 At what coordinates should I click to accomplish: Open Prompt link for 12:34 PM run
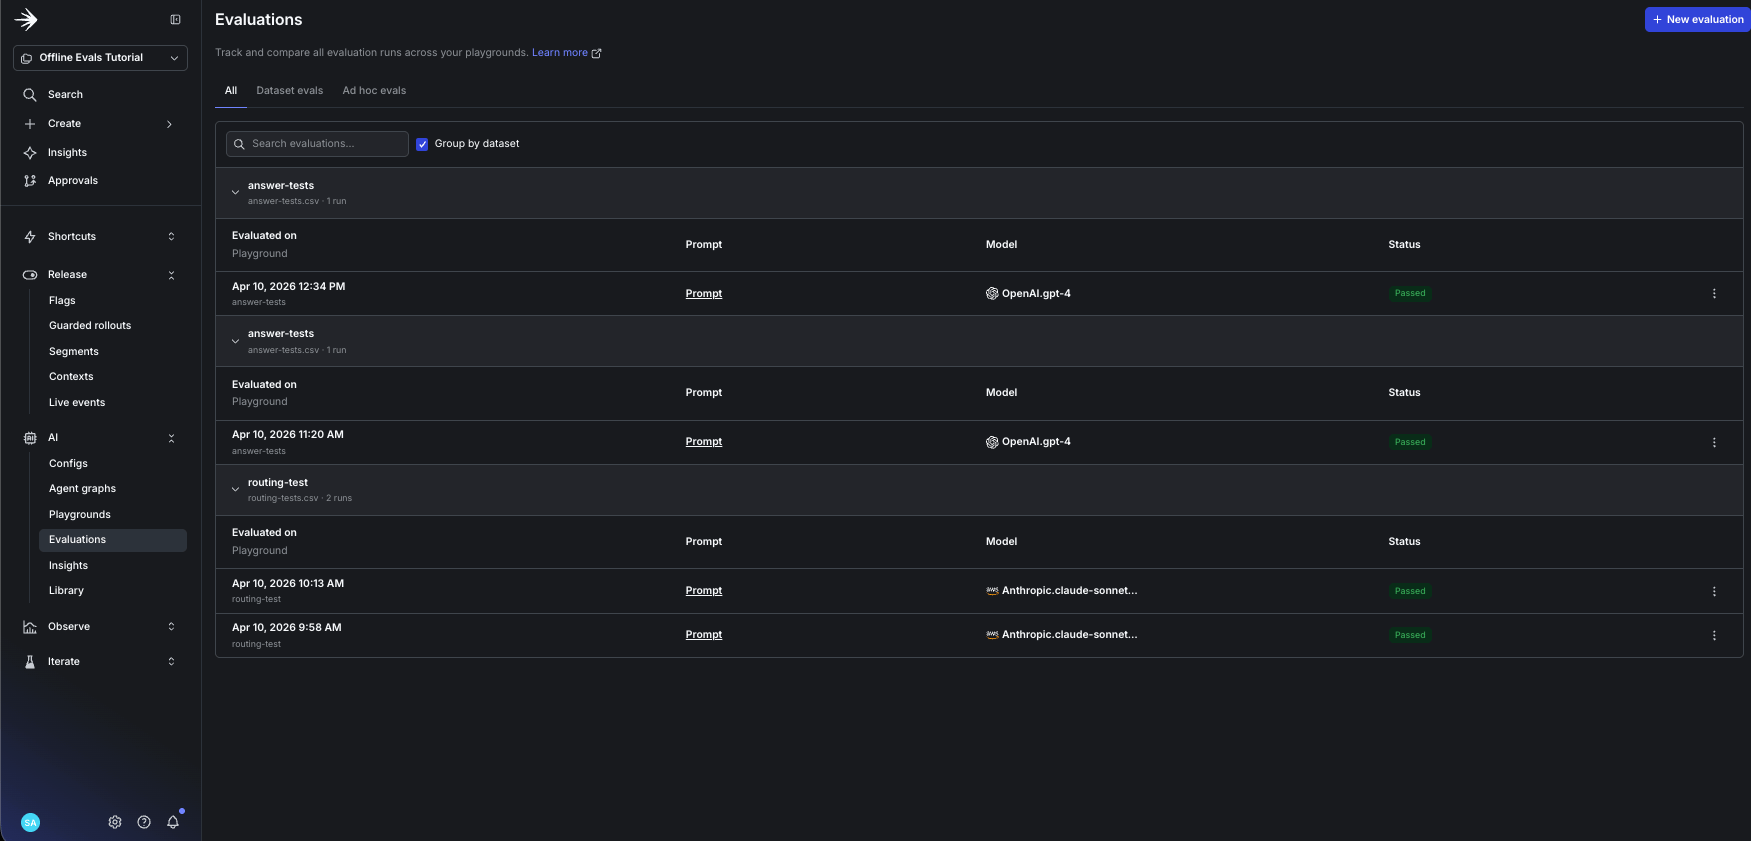704,294
